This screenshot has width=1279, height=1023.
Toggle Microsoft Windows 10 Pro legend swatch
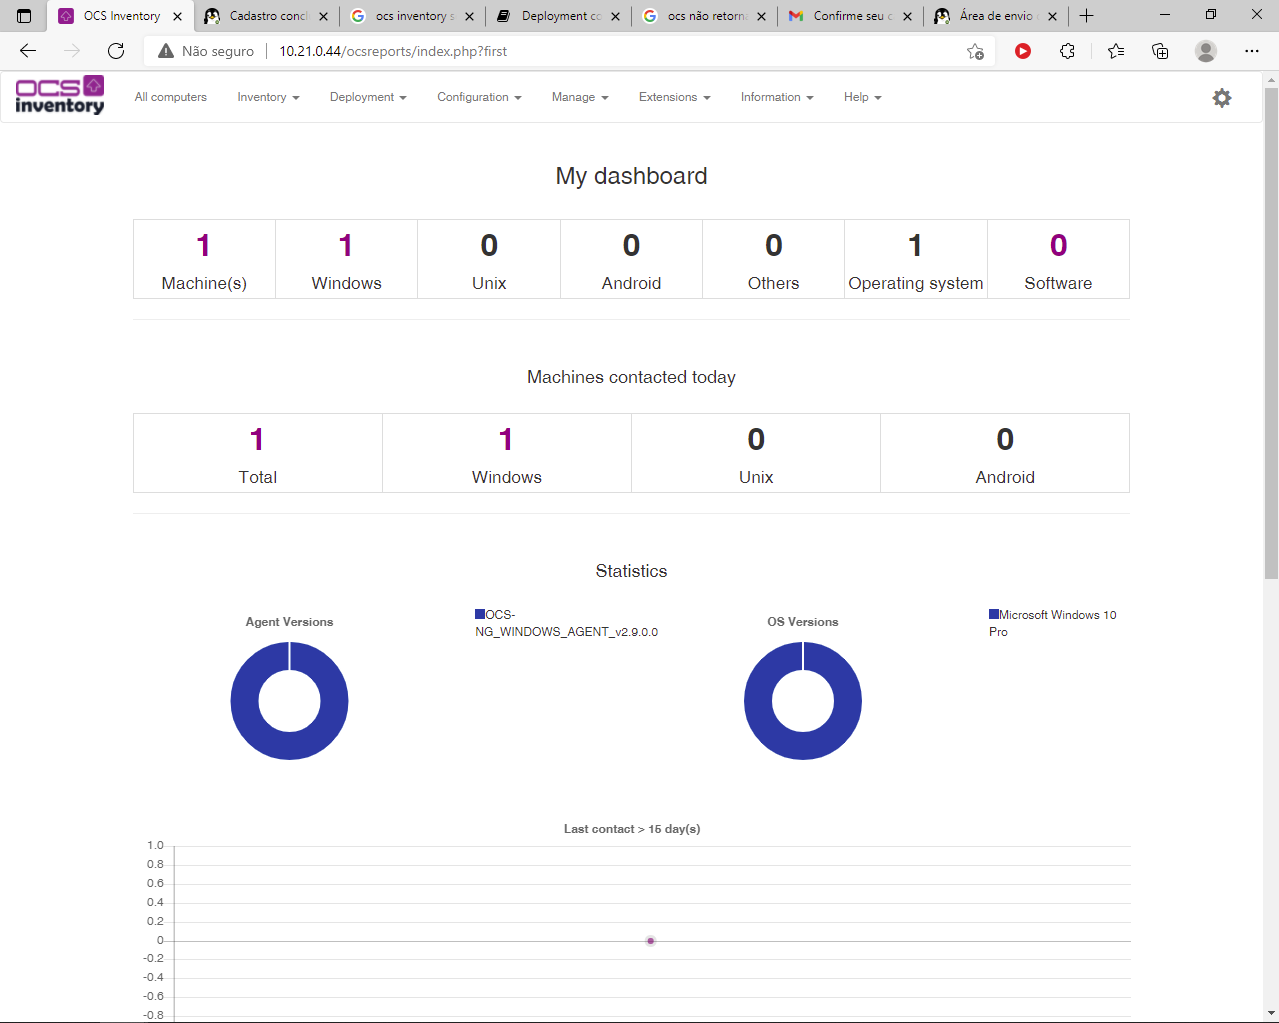[x=994, y=614]
